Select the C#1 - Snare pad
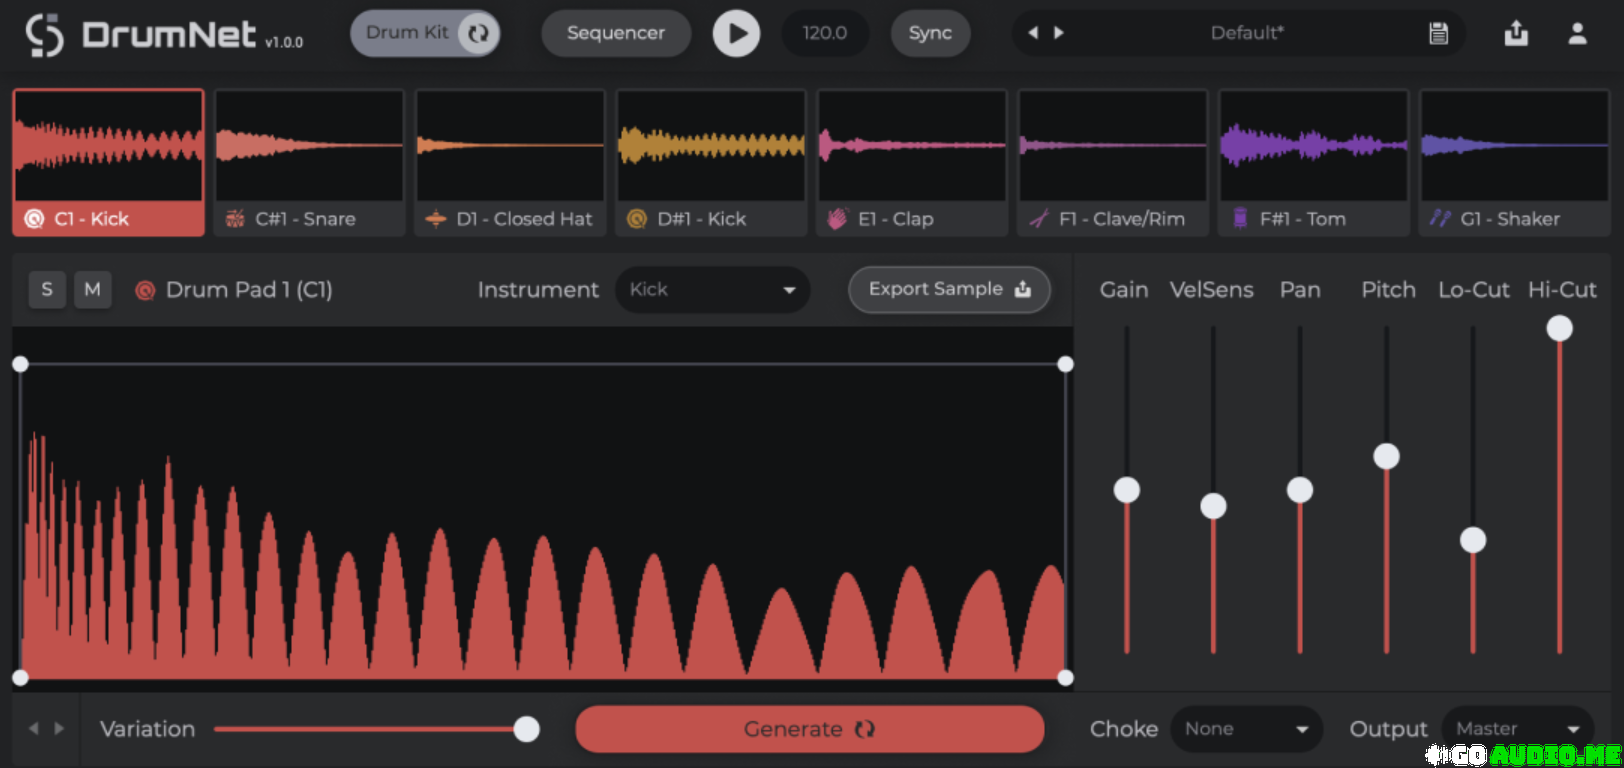 point(309,163)
